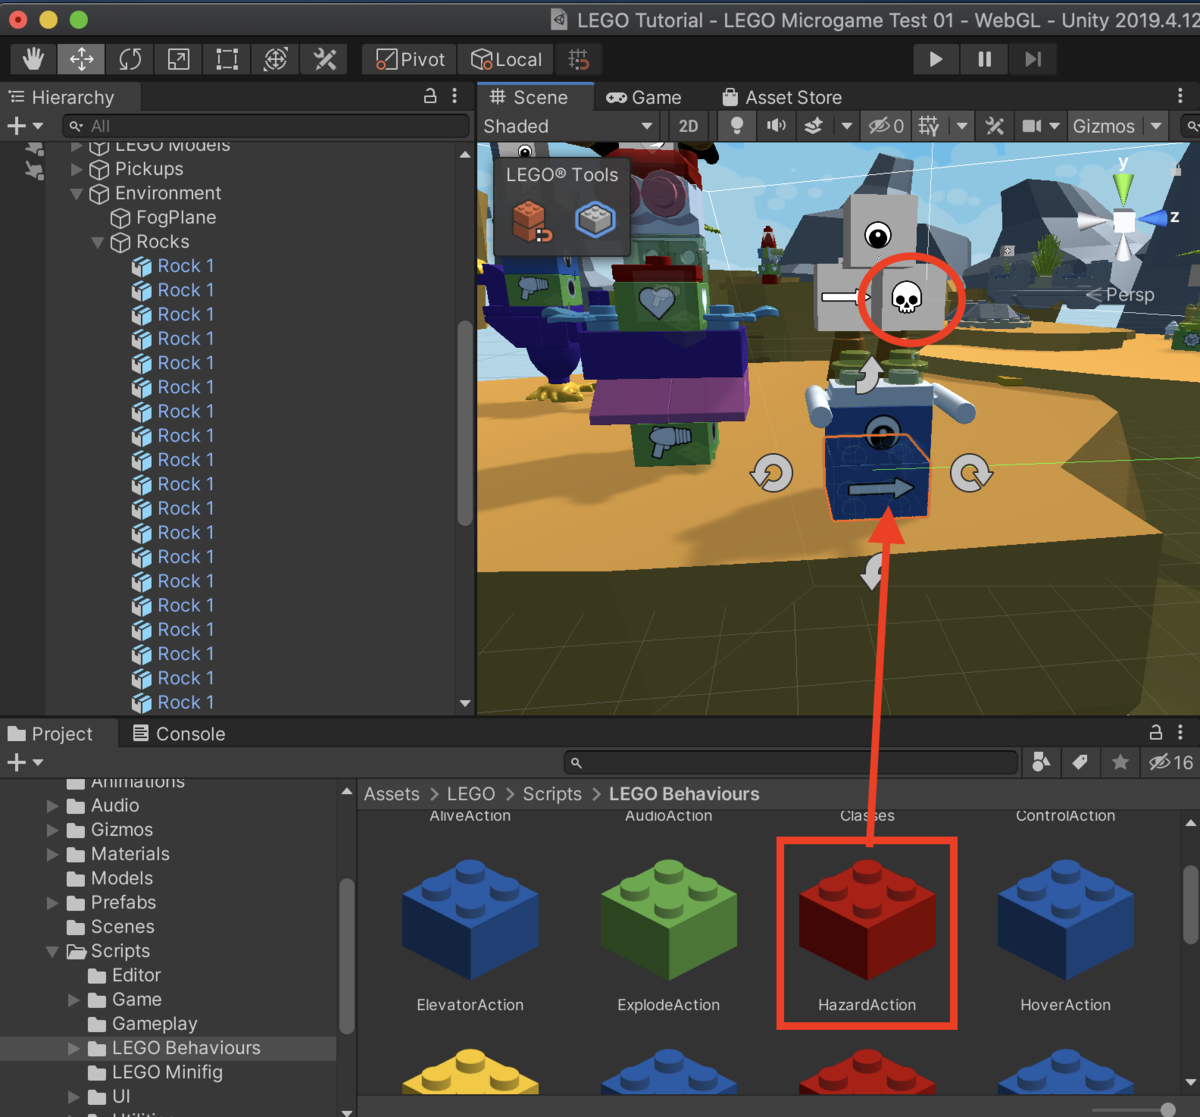Open the Console tab
The image size is (1200, 1117).
point(179,733)
